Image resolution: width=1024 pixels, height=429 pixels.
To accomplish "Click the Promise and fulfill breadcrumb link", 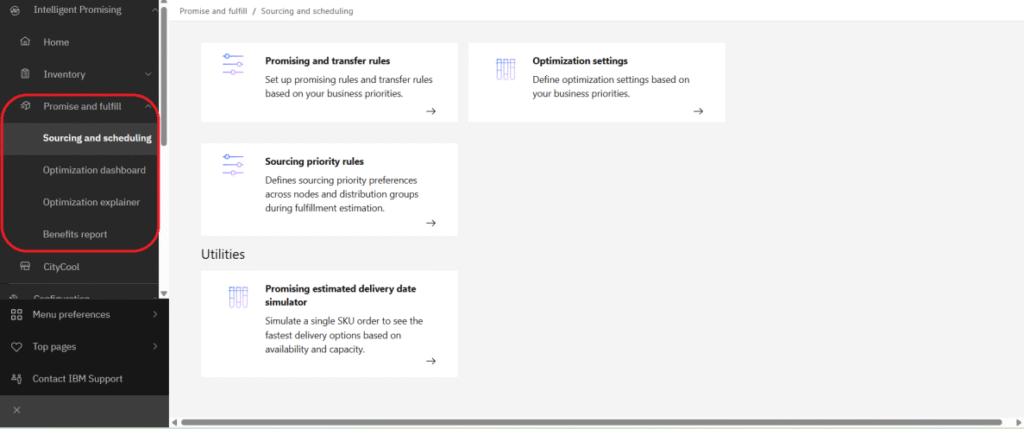I will [x=213, y=11].
